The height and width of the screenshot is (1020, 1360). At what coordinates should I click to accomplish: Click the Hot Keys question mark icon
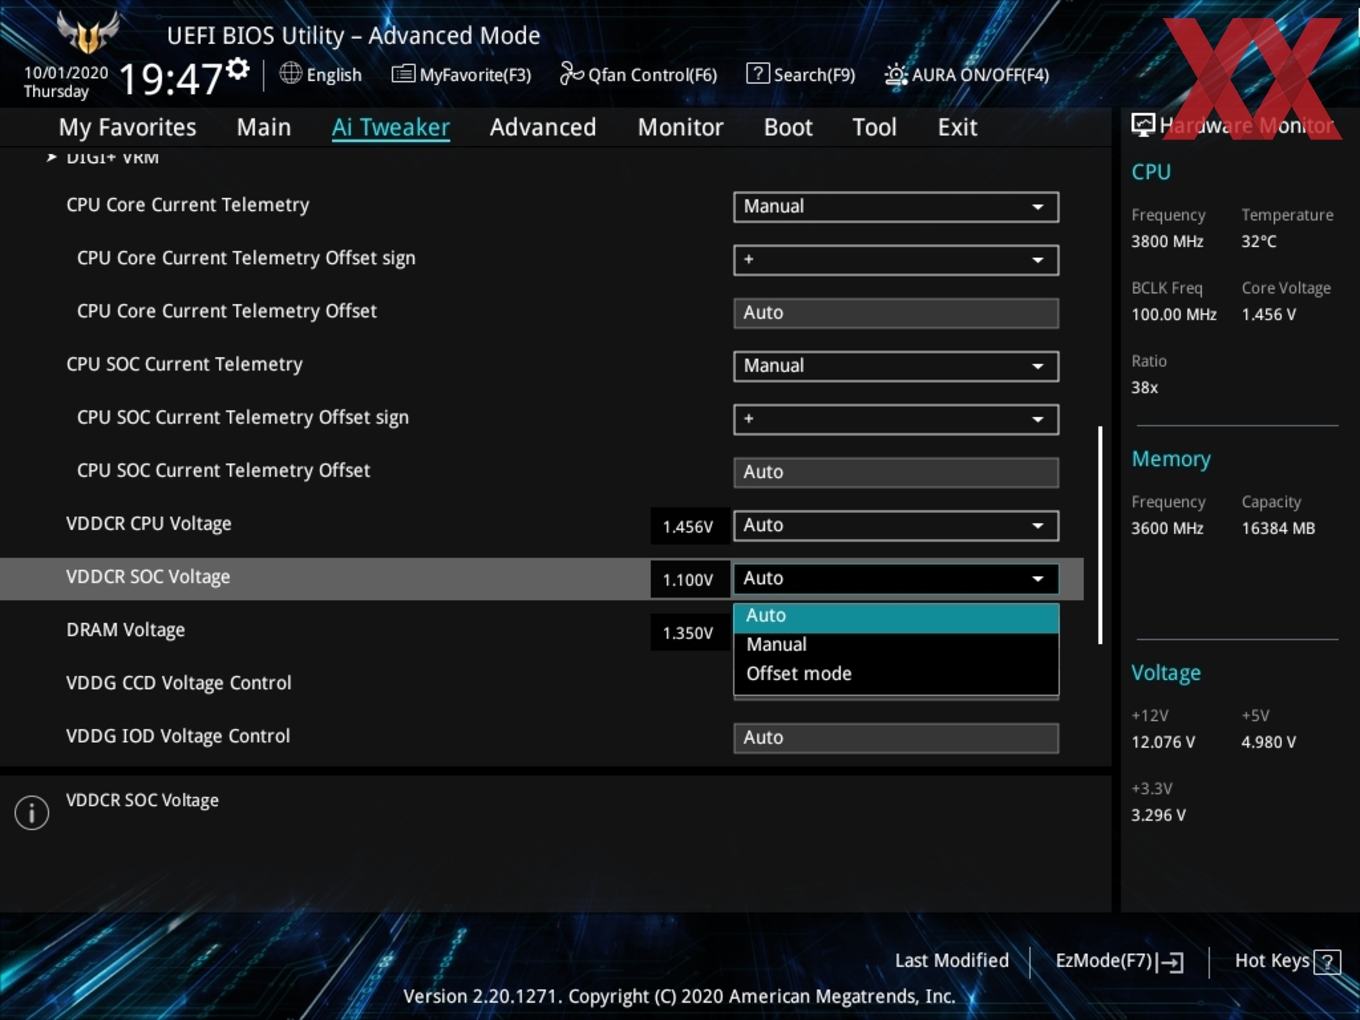coord(1327,962)
